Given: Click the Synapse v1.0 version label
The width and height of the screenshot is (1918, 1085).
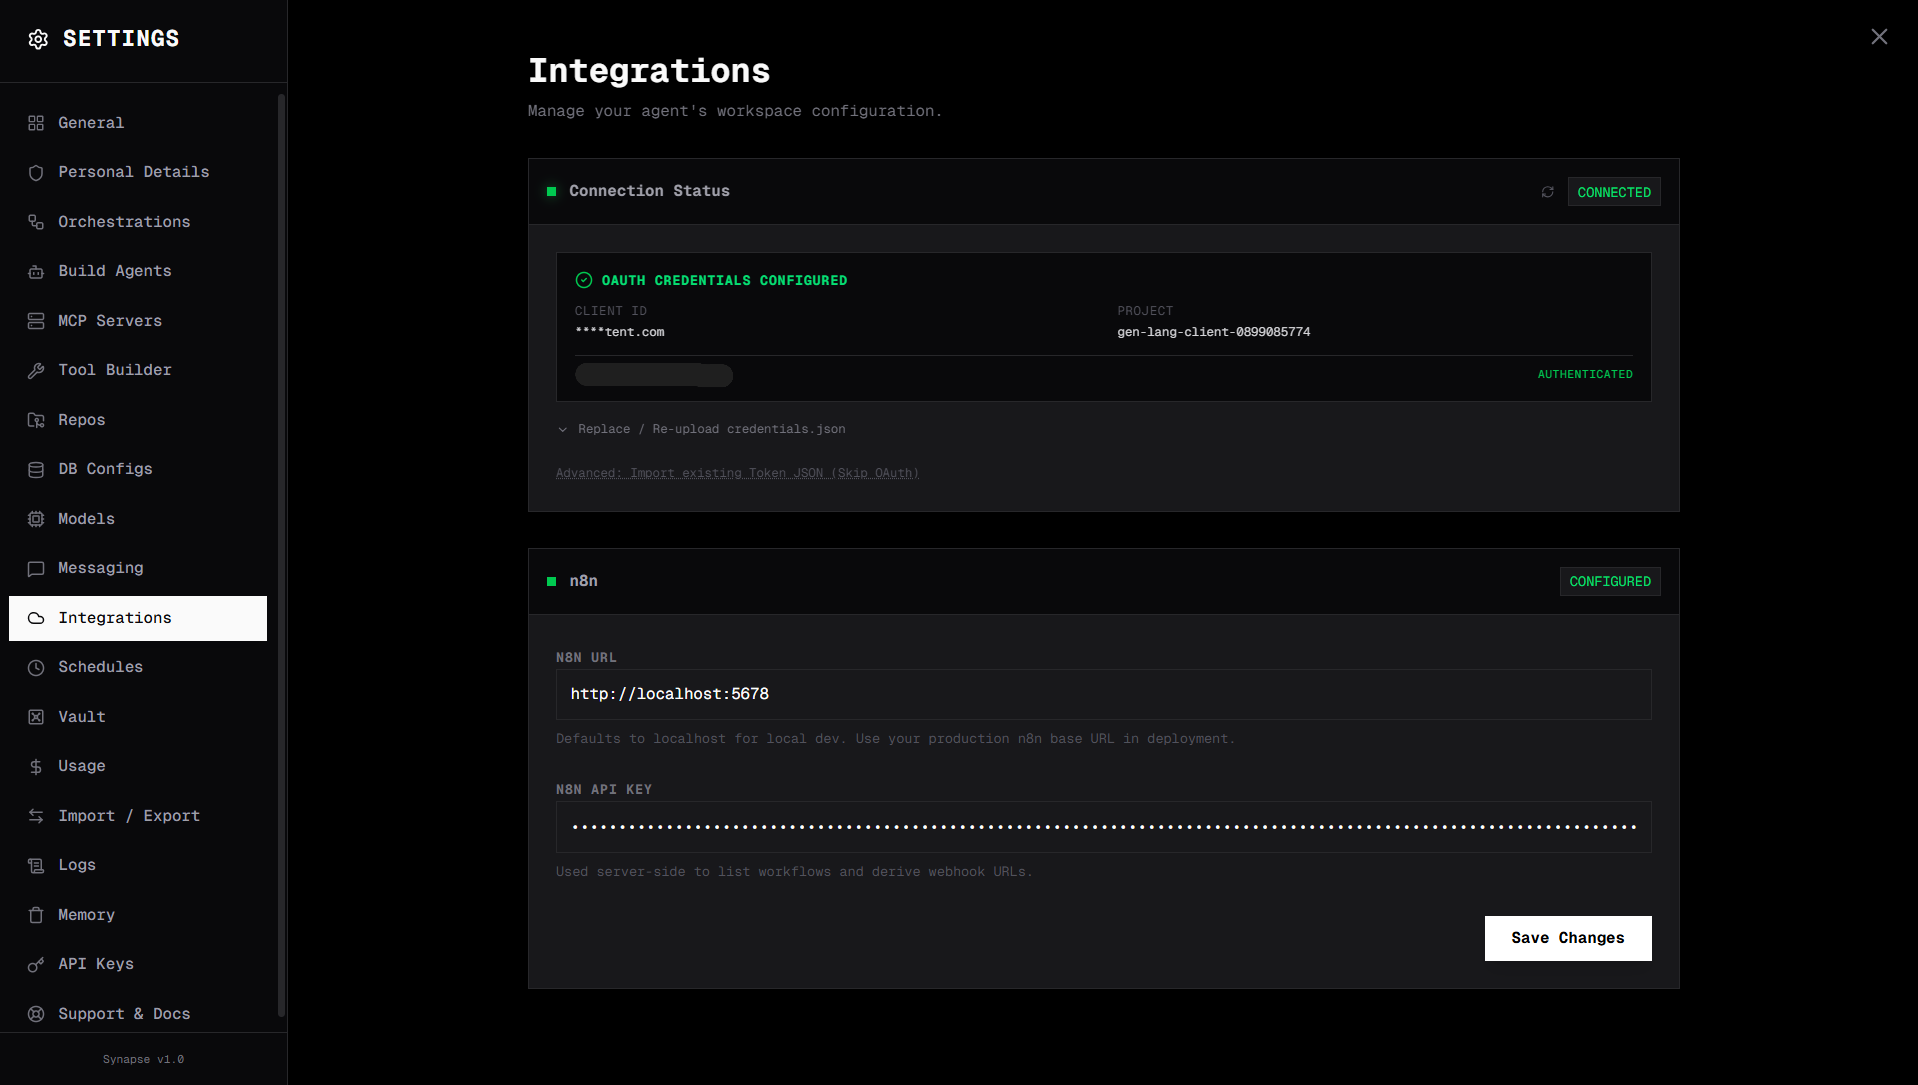Looking at the screenshot, I should pos(143,1059).
